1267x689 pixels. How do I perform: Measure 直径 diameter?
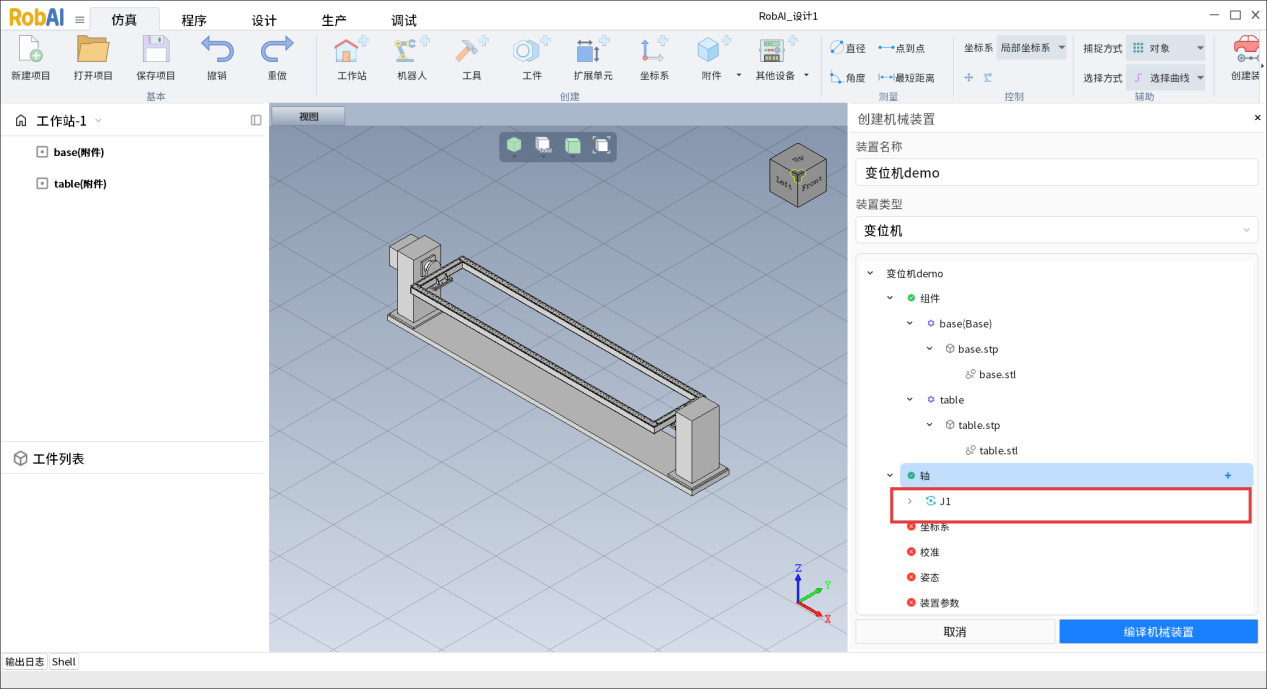pyautogui.click(x=848, y=48)
